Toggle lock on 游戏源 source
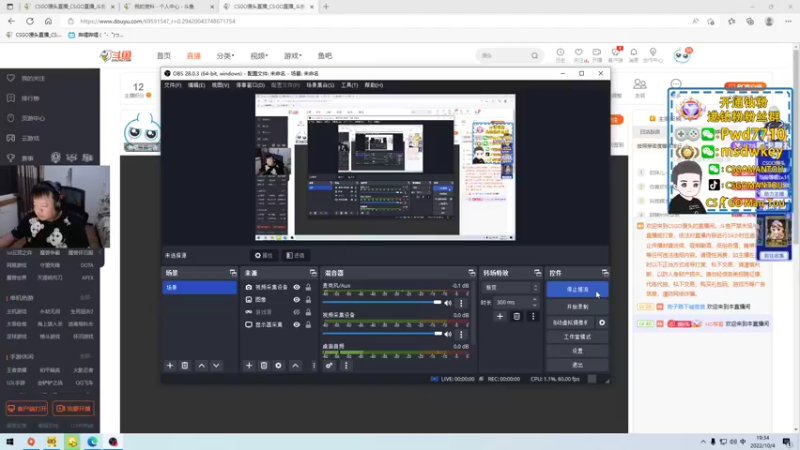Screen dimensions: 800x450 308,312
